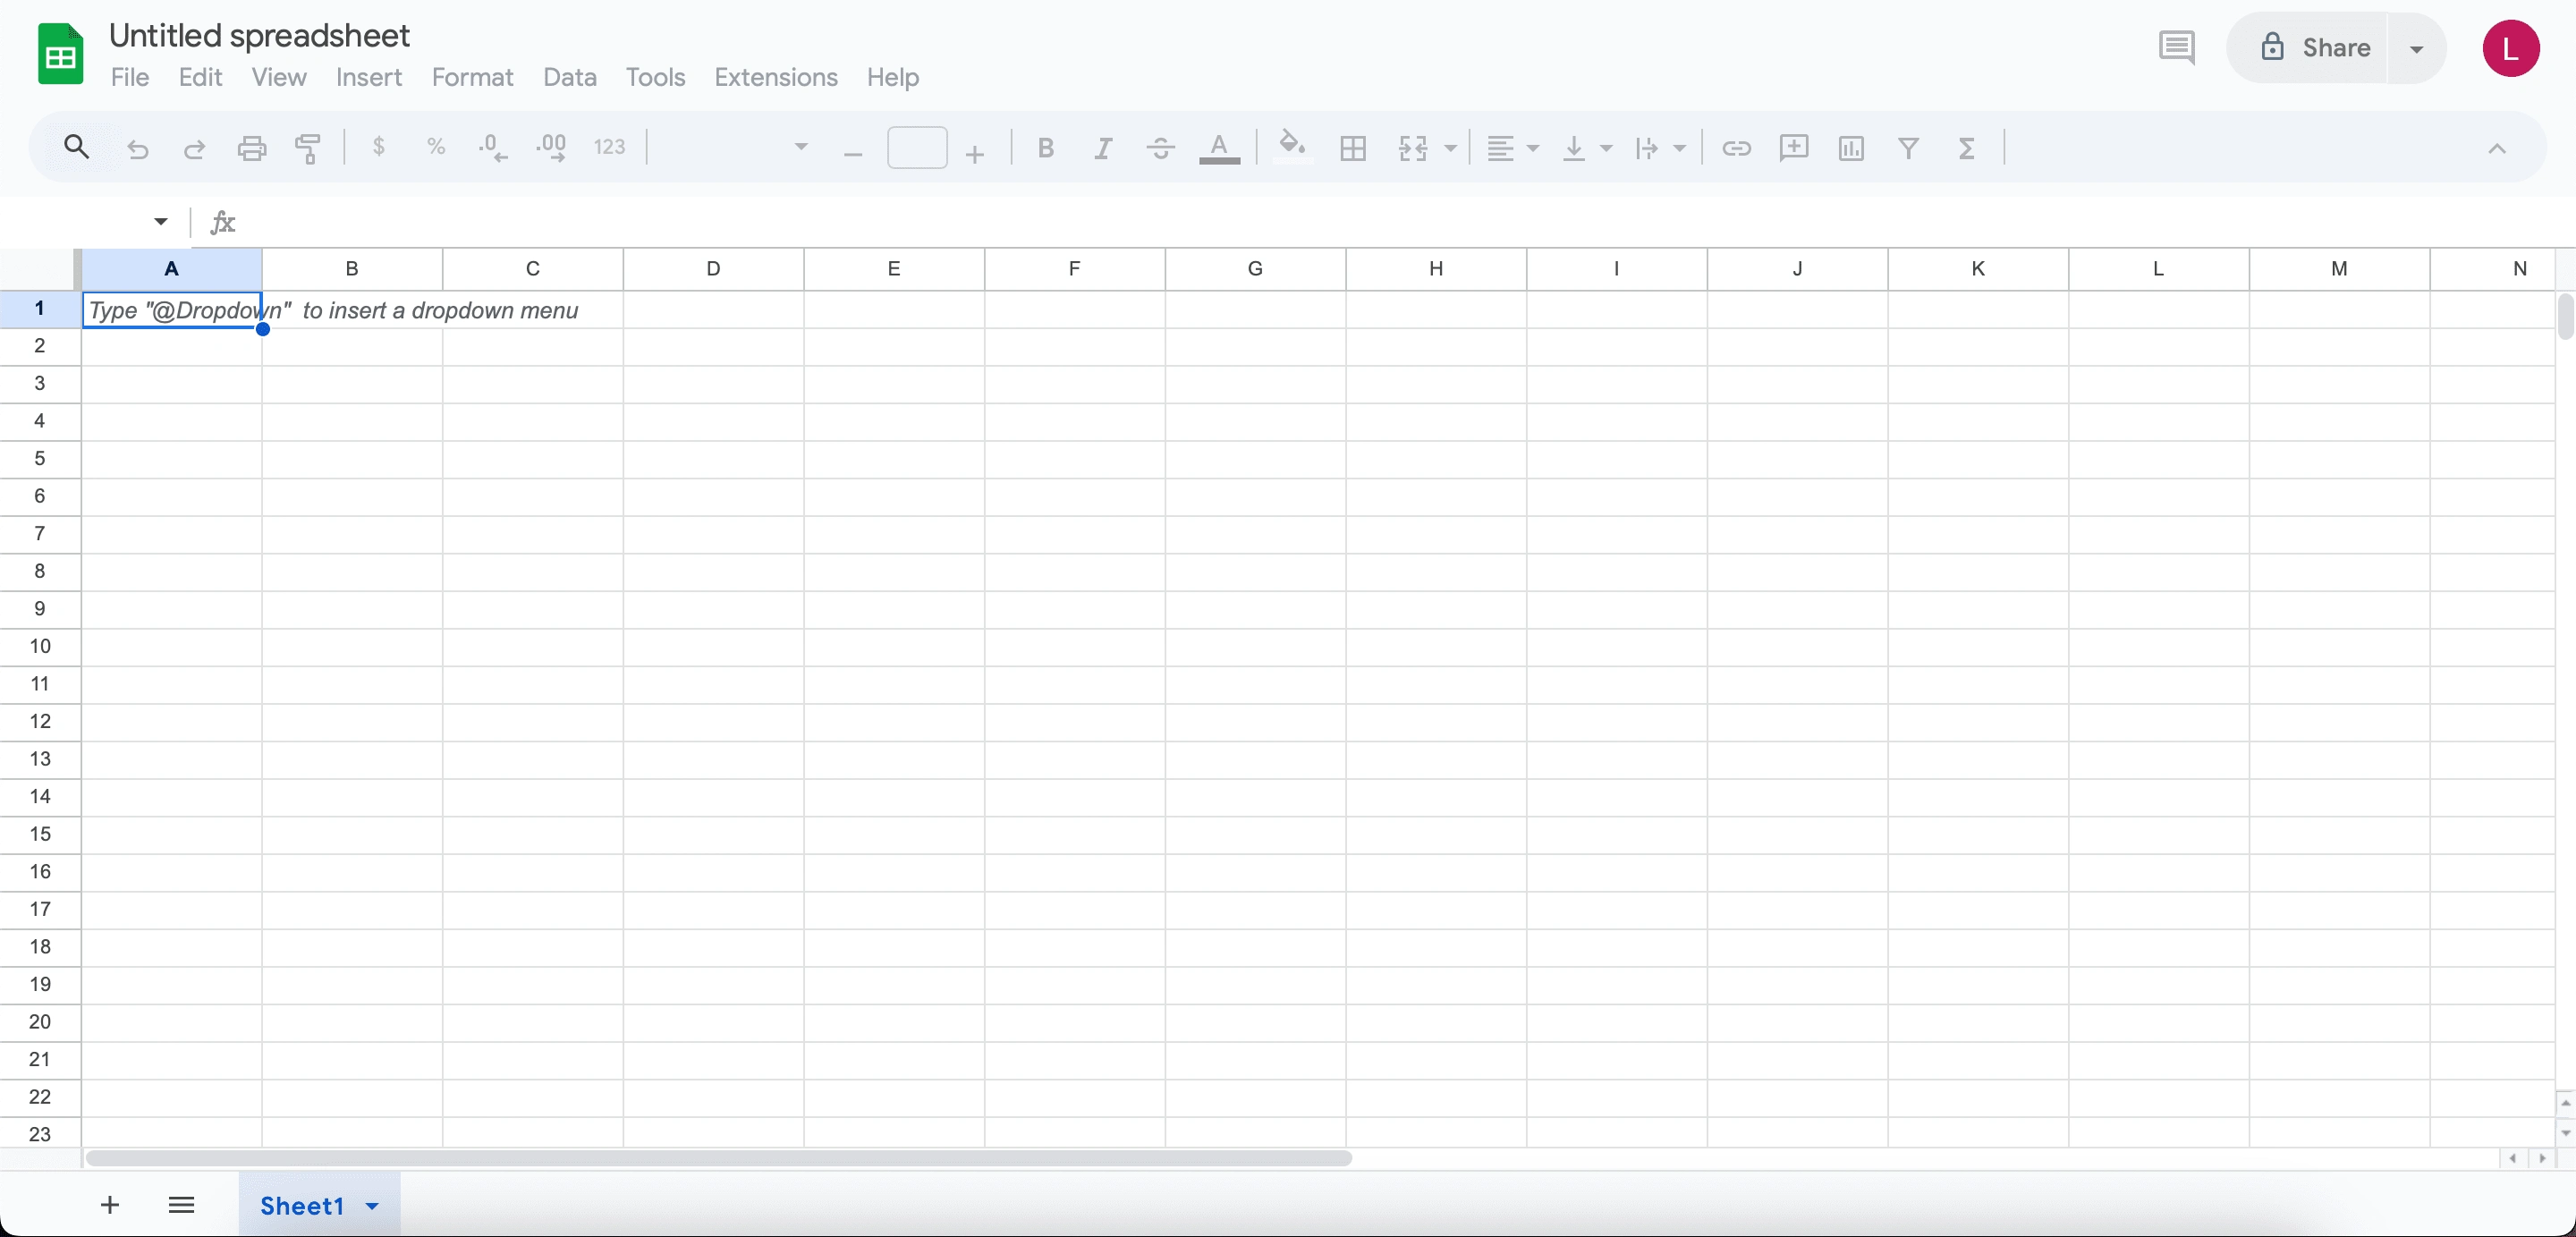The width and height of the screenshot is (2576, 1237).
Task: Undo the last action
Action: click(137, 148)
